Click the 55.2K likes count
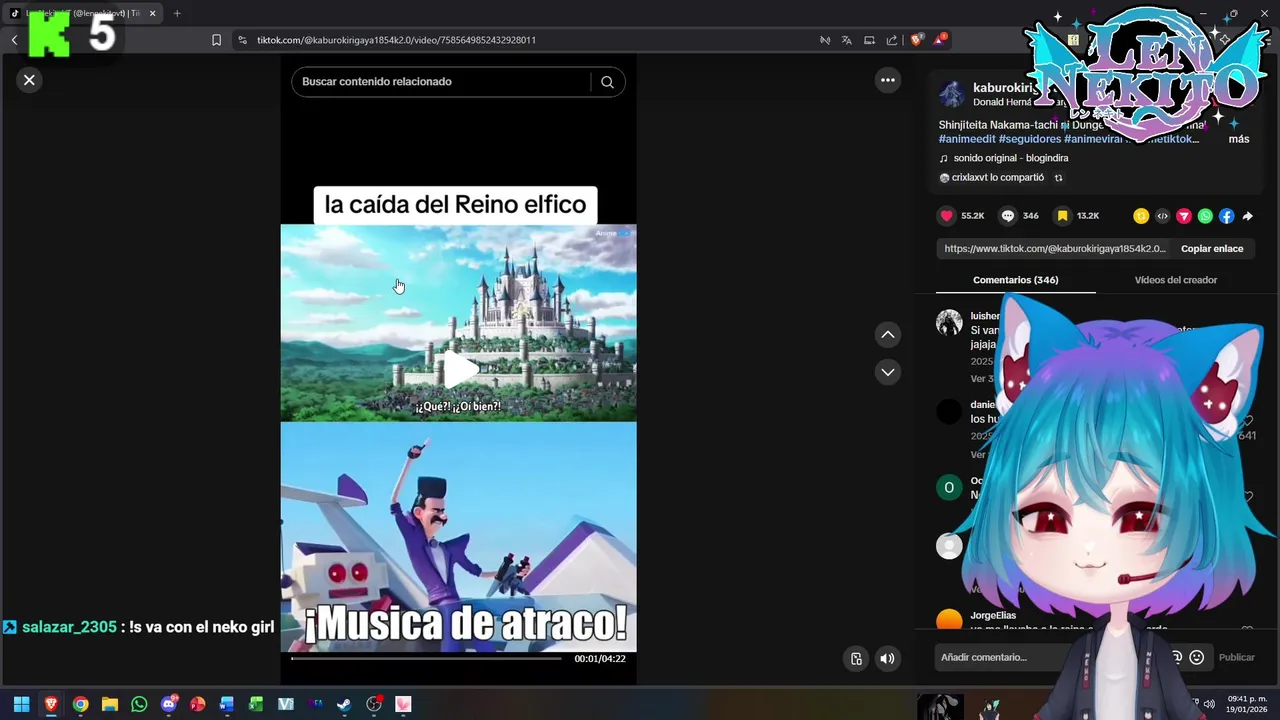 (972, 216)
